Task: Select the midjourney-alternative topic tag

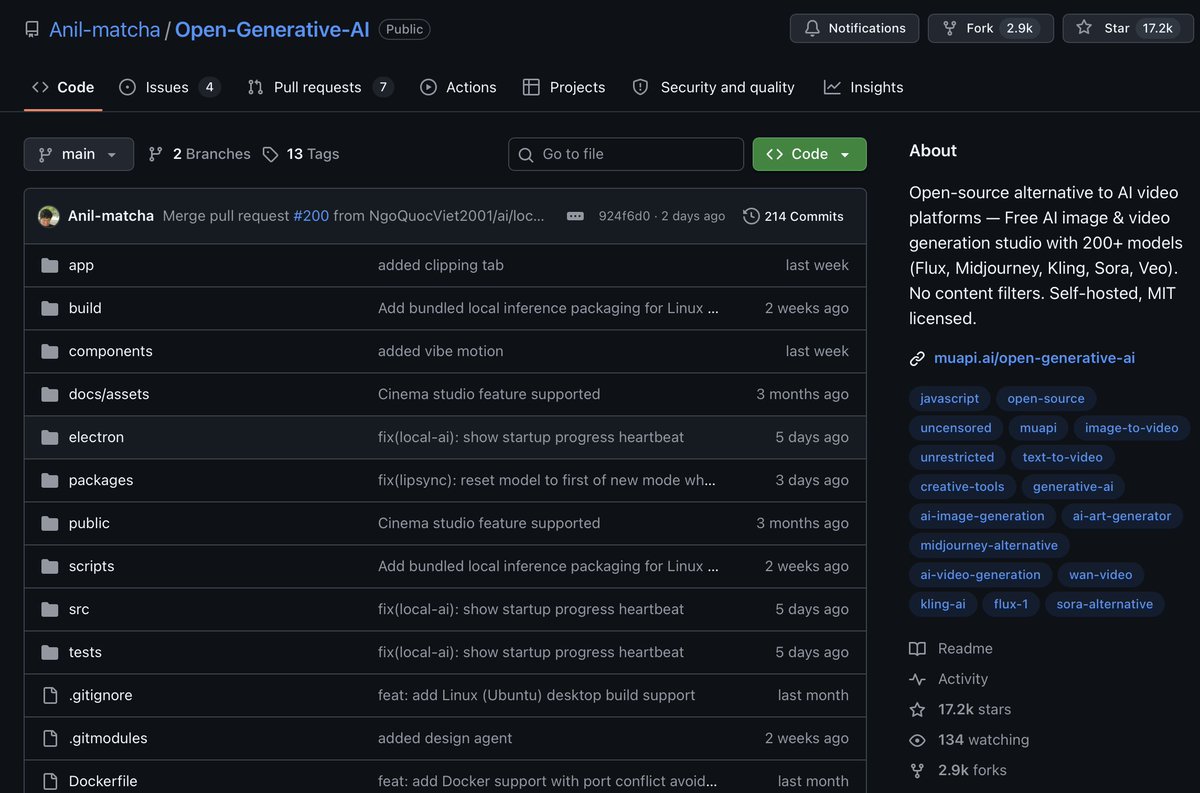Action: click(989, 545)
